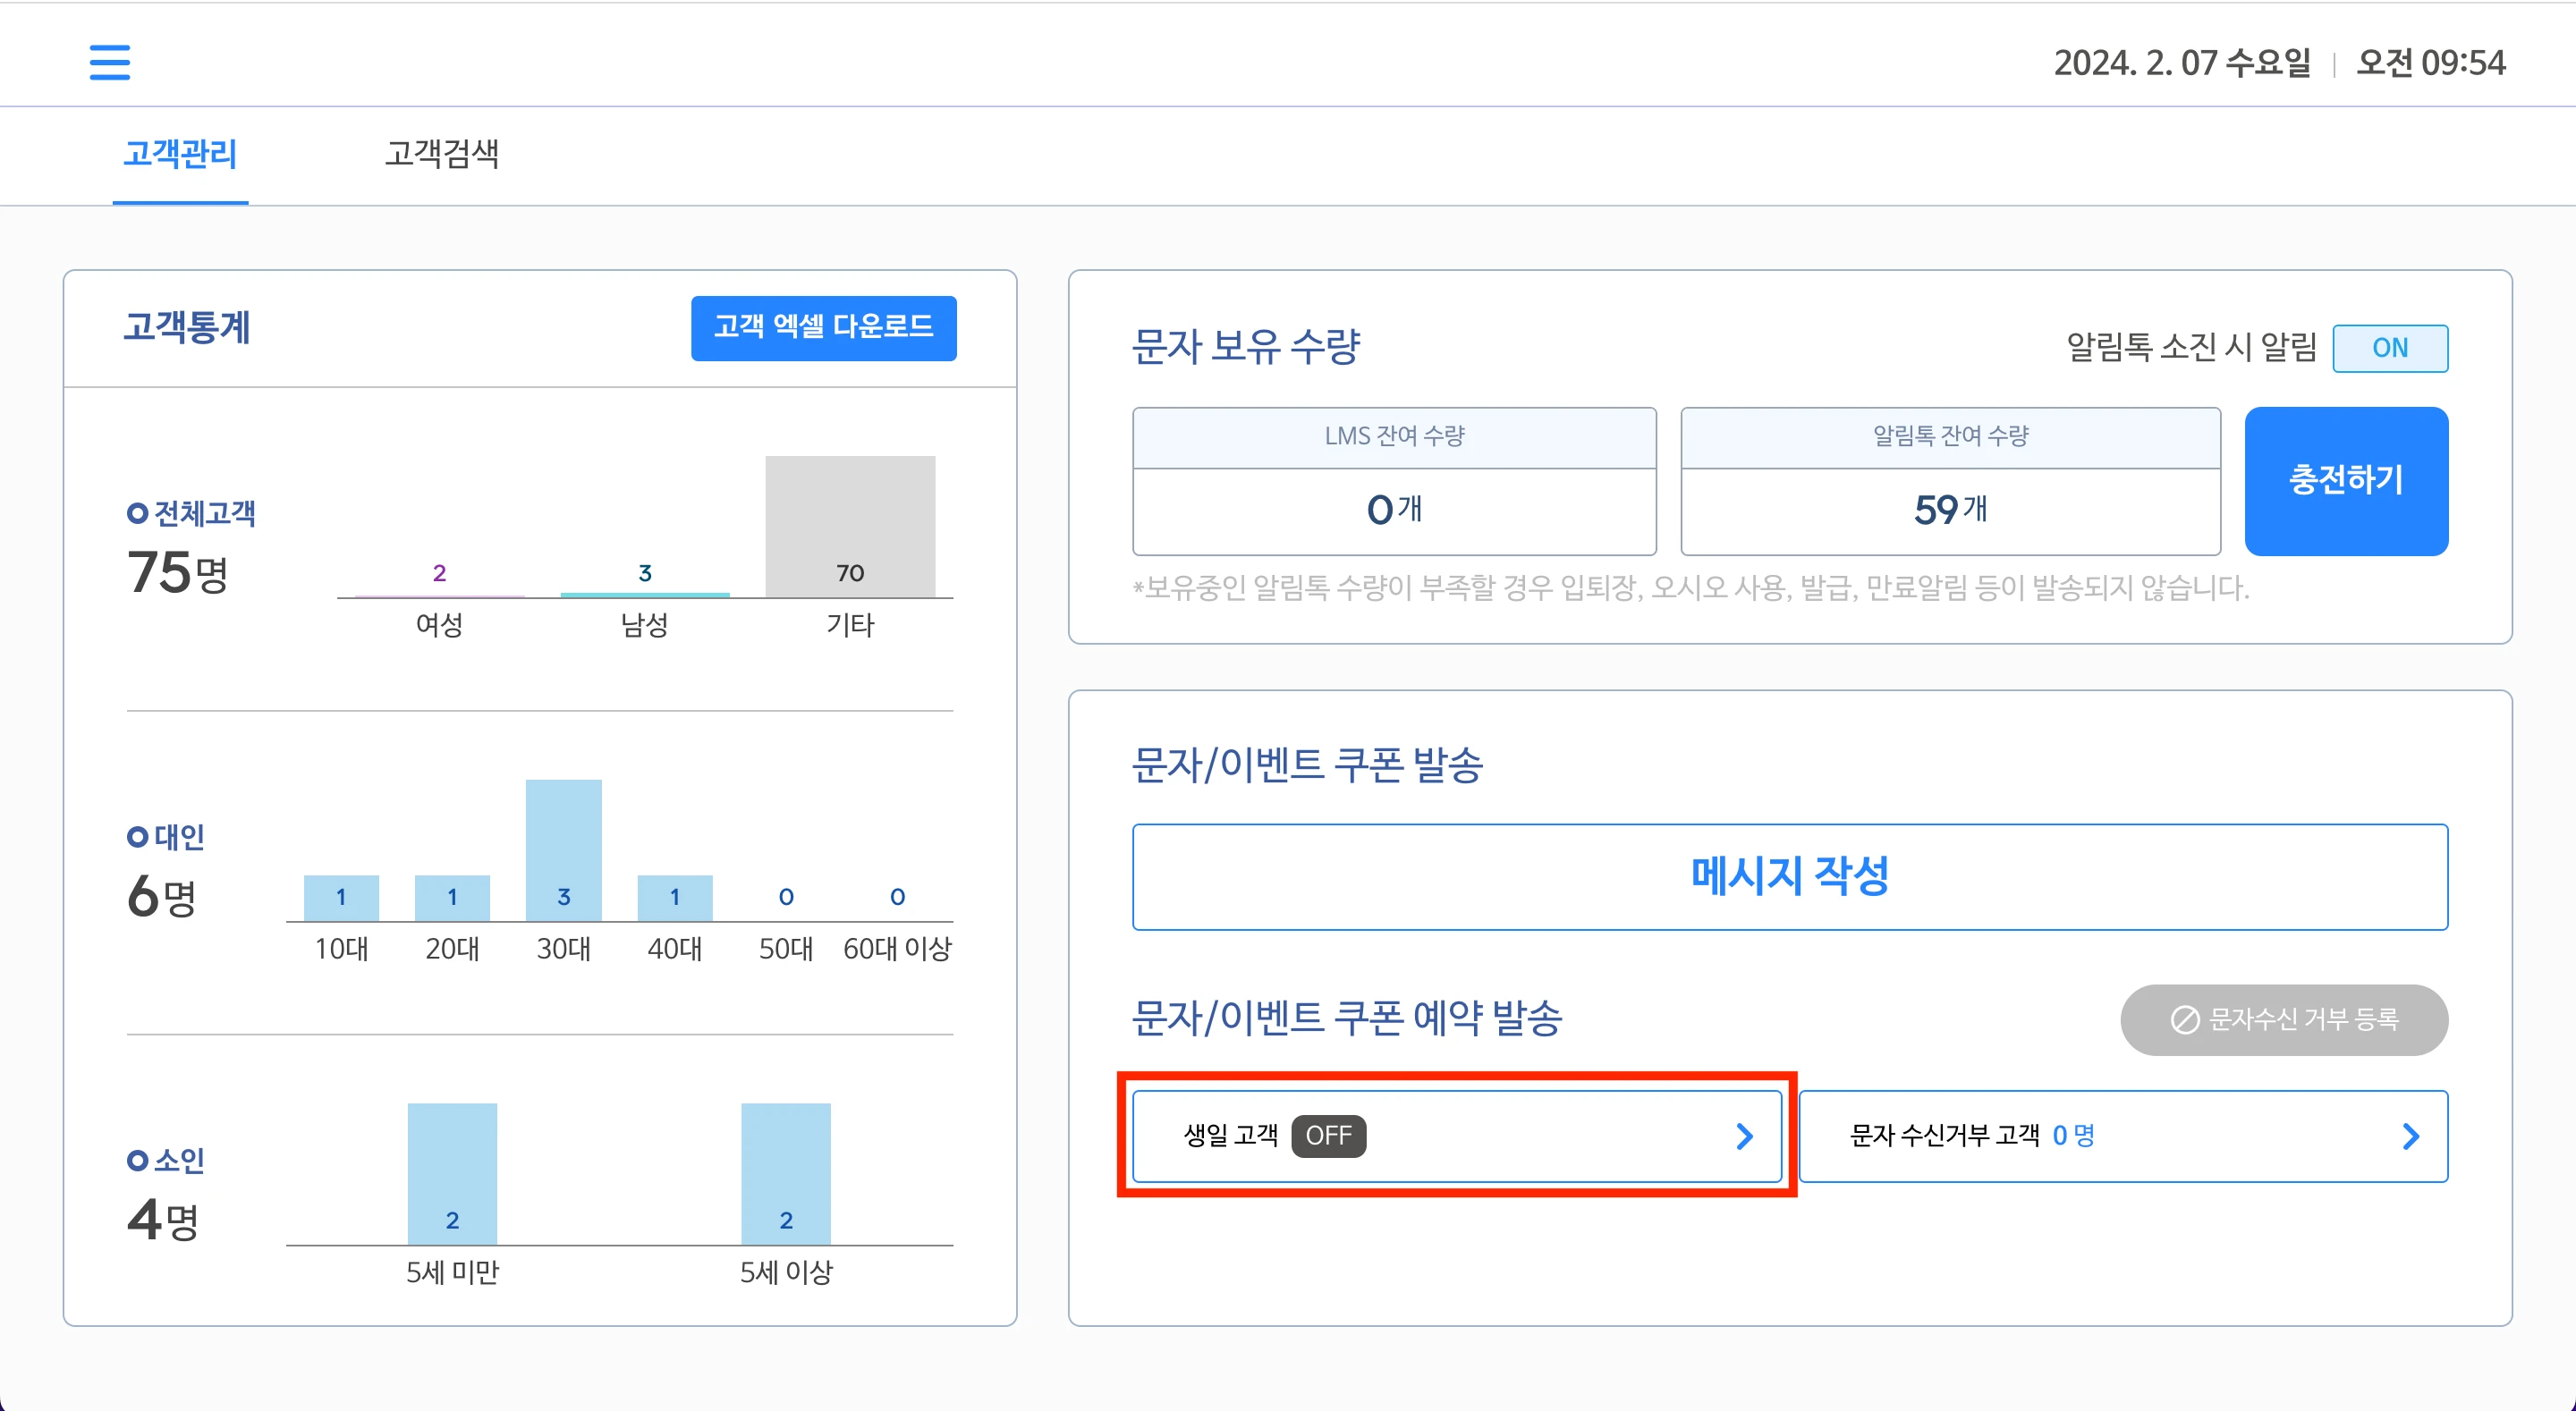This screenshot has width=2576, height=1411.
Task: Click the 소인 circle bullet icon
Action: [137, 1161]
